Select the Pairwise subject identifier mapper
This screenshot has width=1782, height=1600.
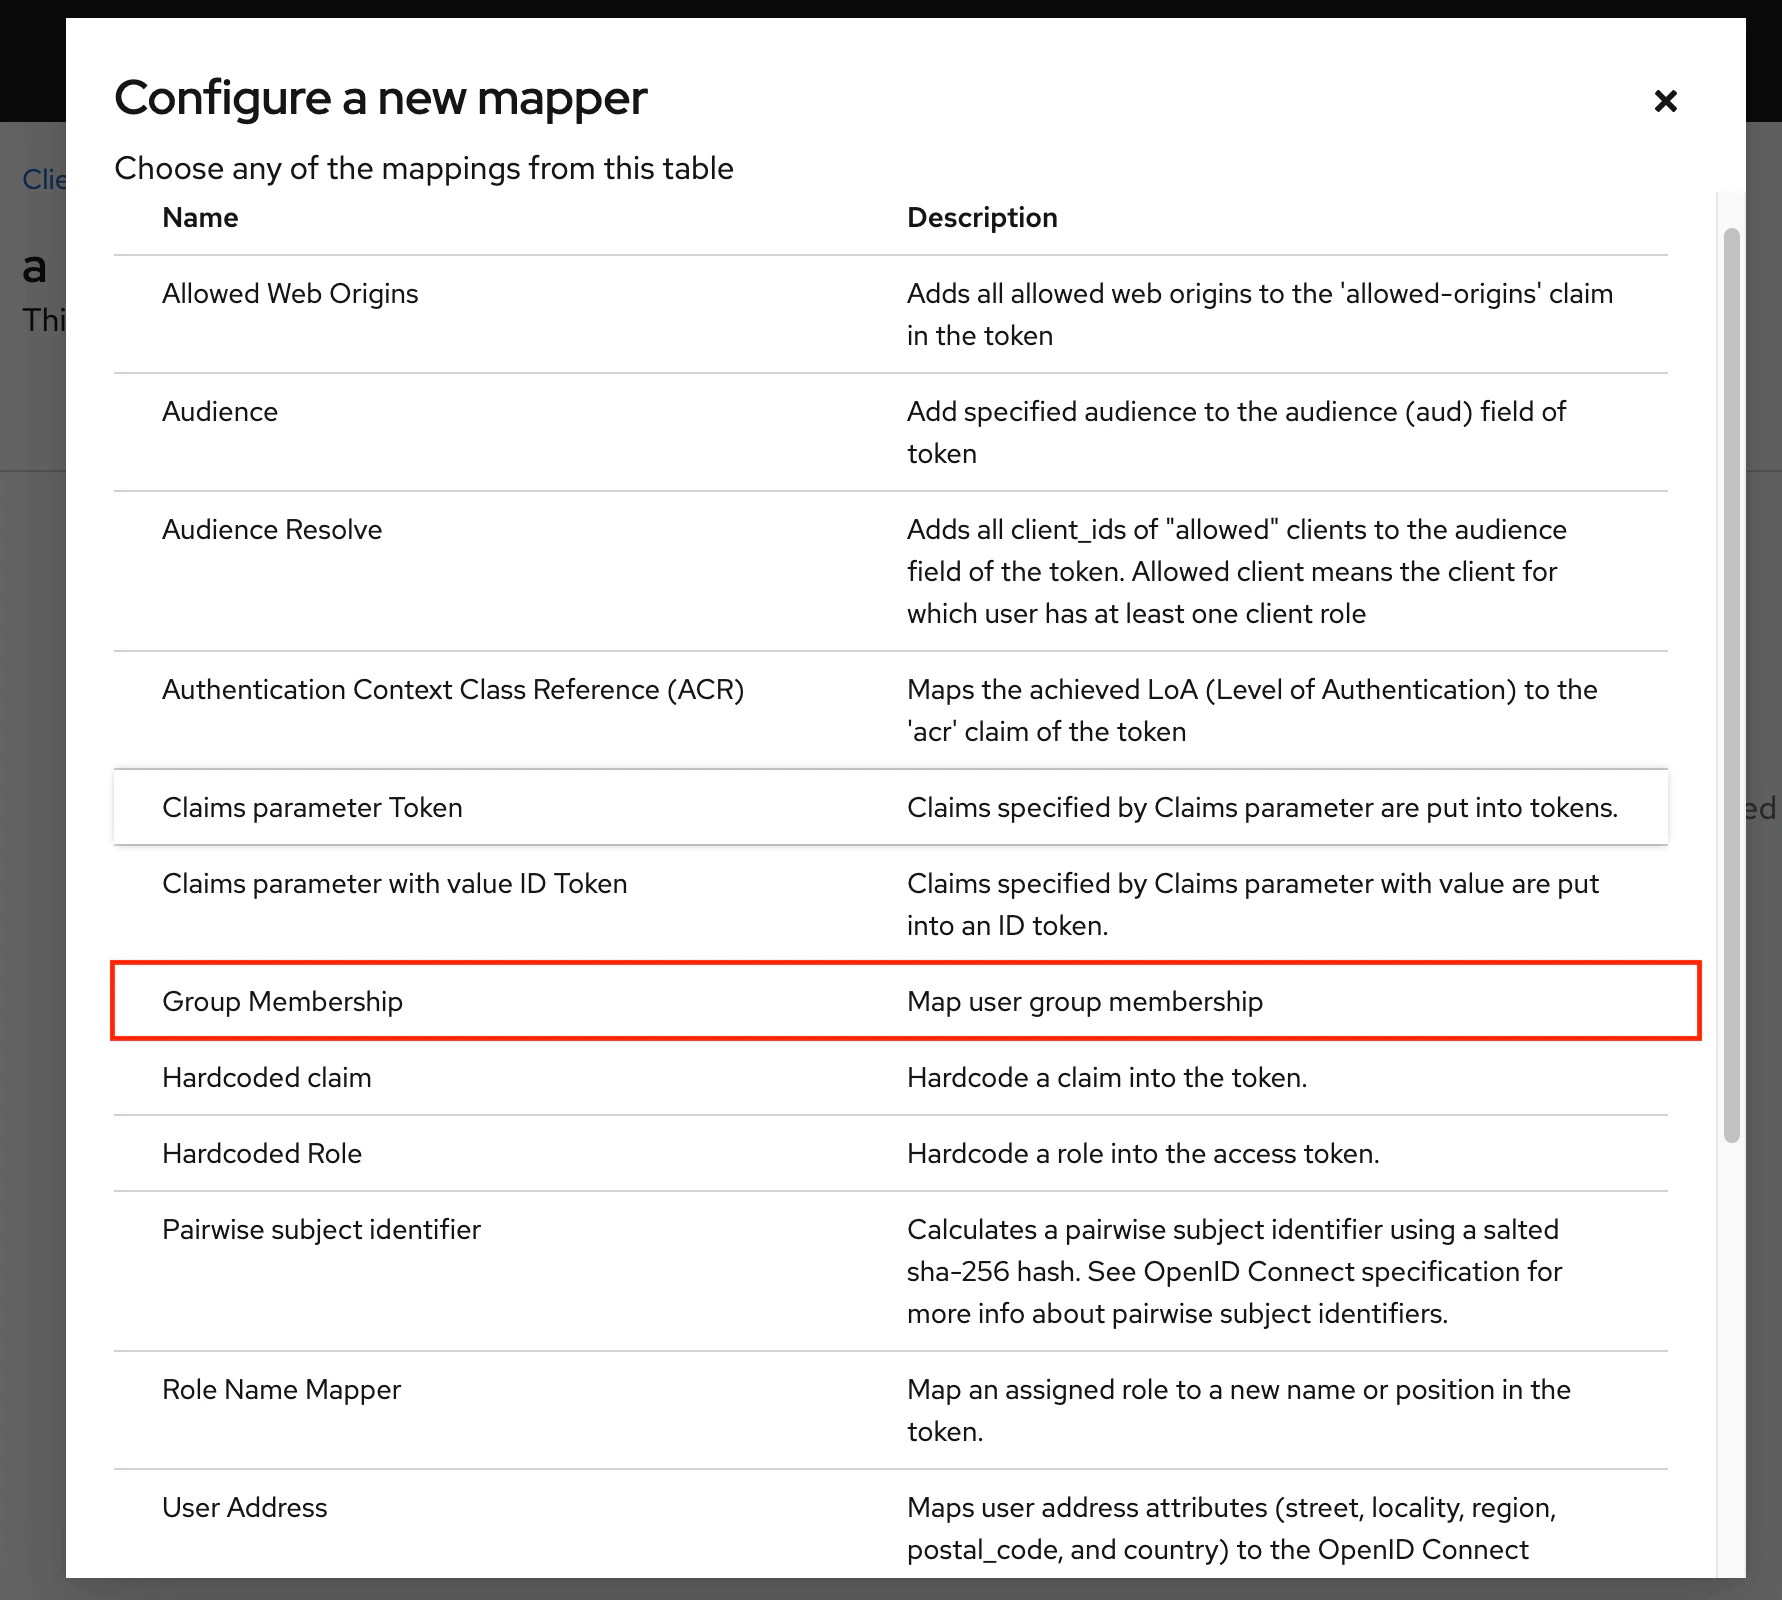click(x=321, y=1229)
